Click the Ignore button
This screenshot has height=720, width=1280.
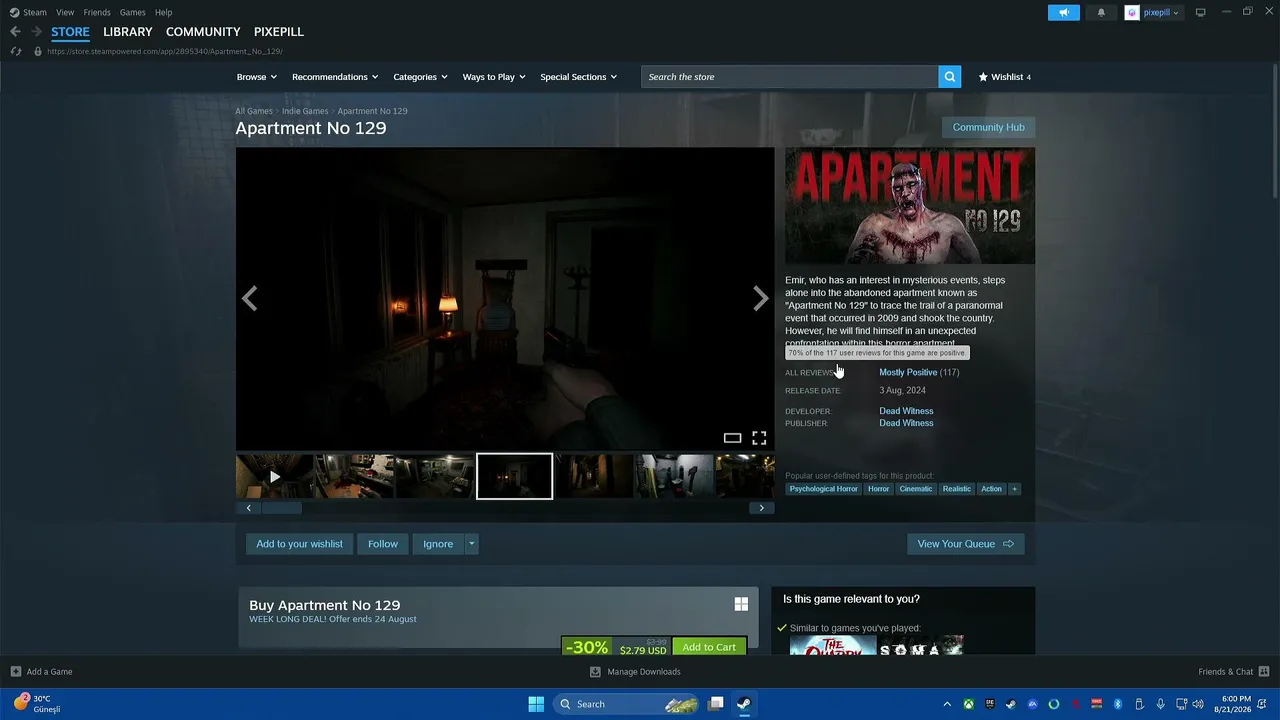[438, 544]
